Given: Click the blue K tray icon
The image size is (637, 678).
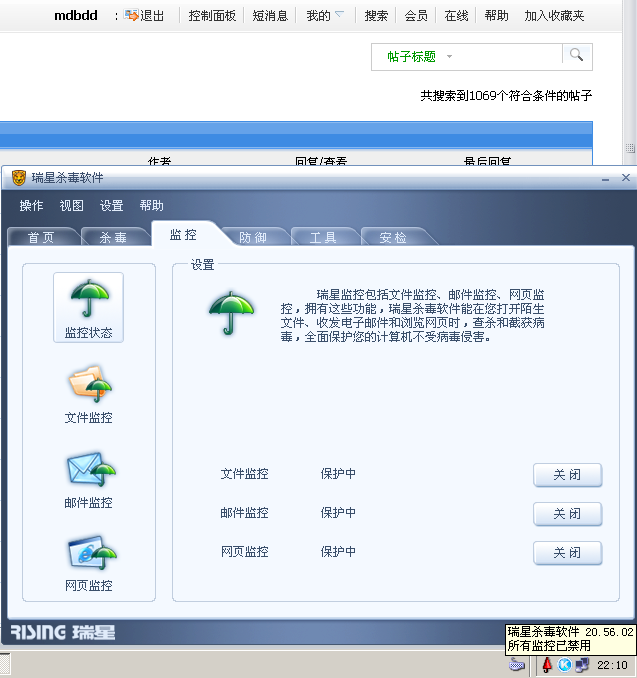Looking at the screenshot, I should click(564, 665).
